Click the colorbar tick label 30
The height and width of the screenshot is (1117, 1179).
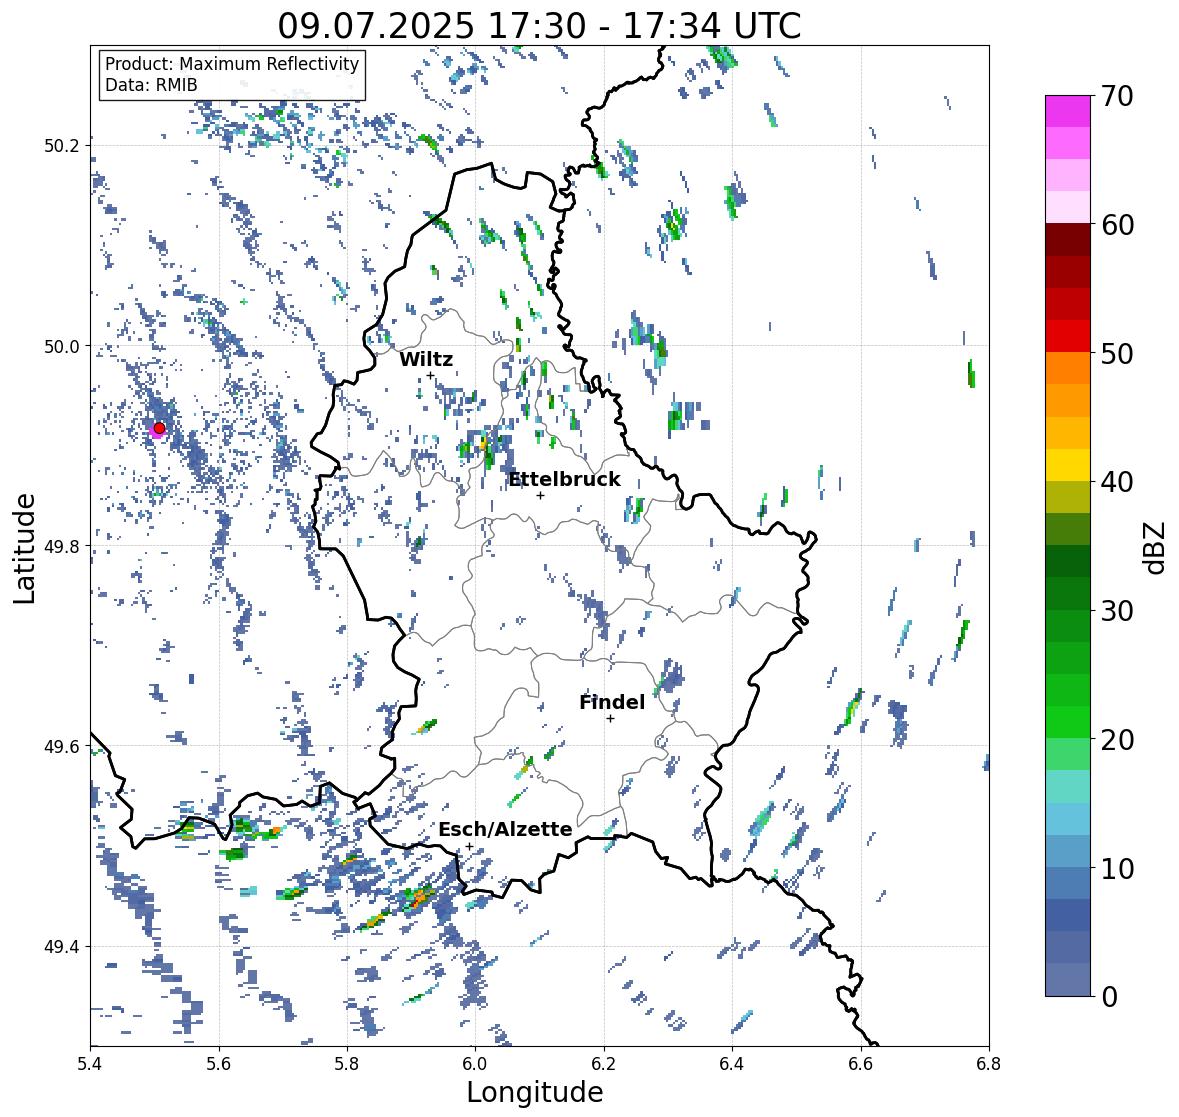[1117, 611]
